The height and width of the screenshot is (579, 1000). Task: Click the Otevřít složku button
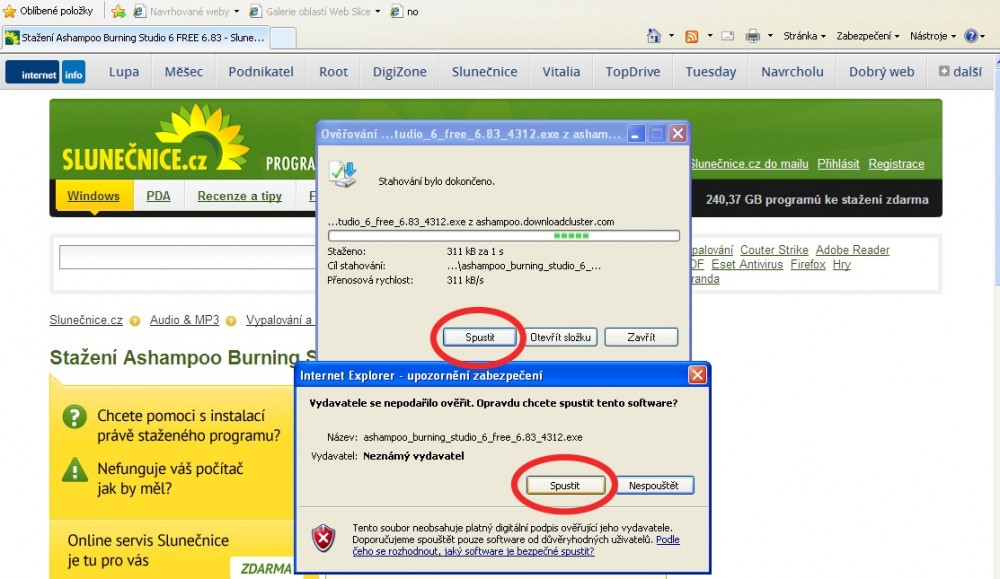coord(562,337)
